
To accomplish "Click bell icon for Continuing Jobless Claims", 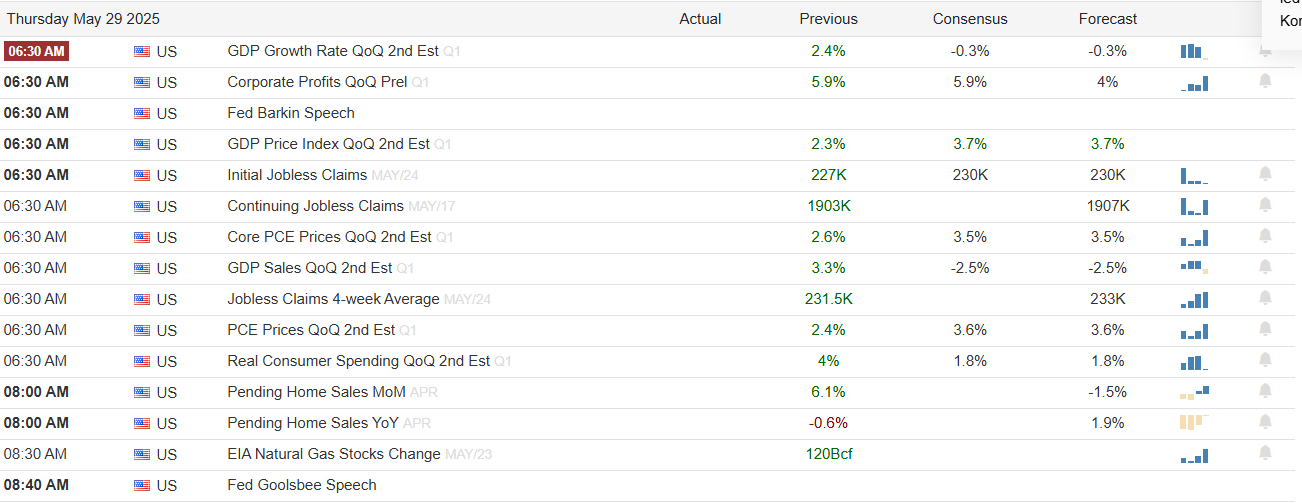I will [1265, 205].
